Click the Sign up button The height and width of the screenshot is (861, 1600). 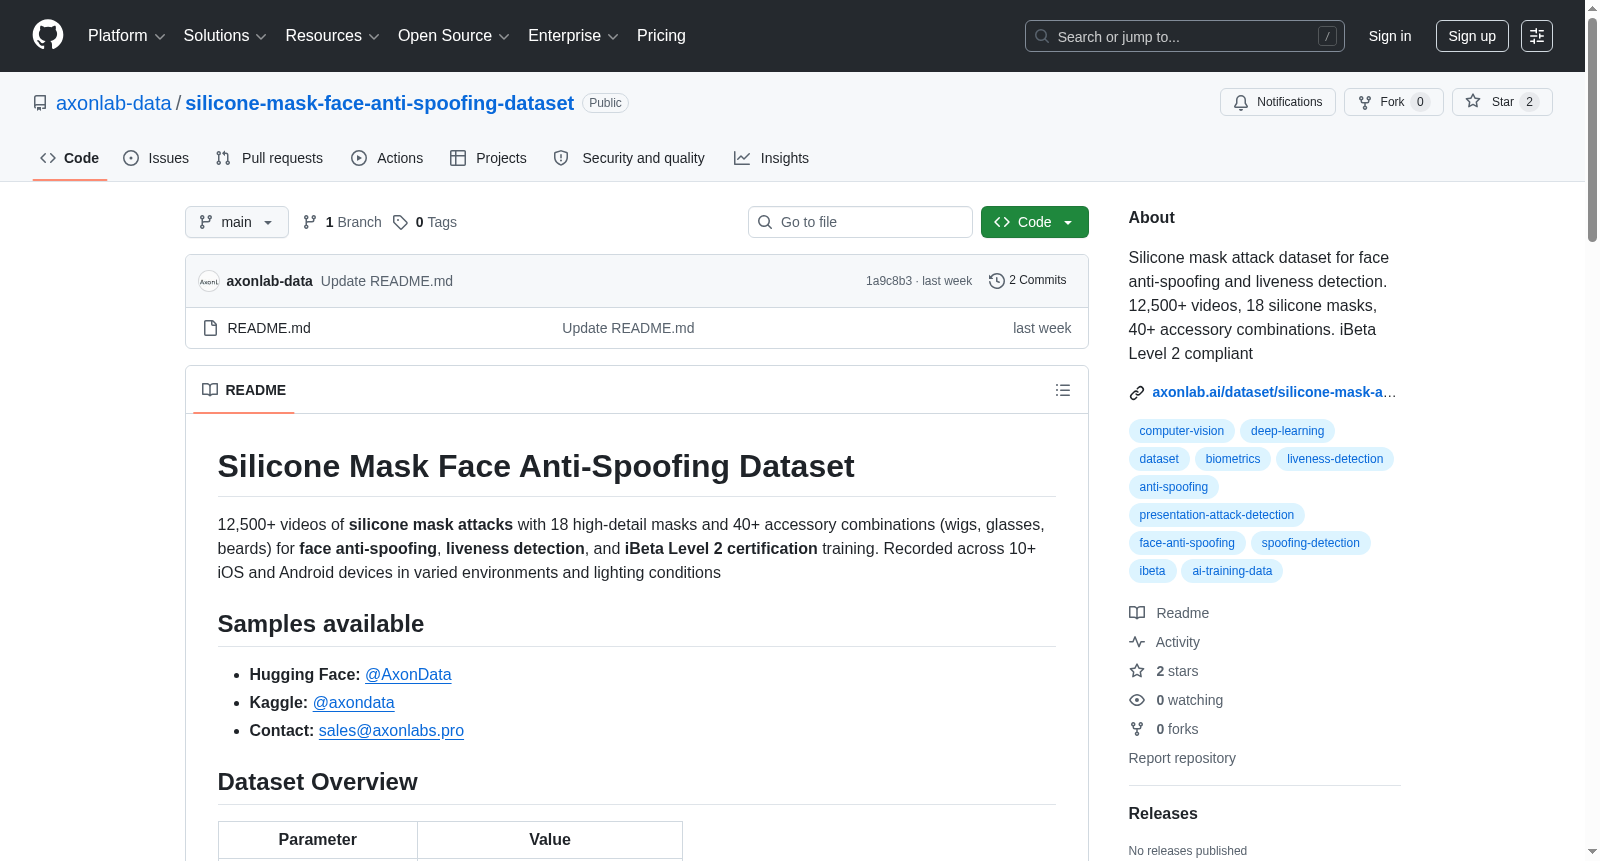click(1472, 36)
